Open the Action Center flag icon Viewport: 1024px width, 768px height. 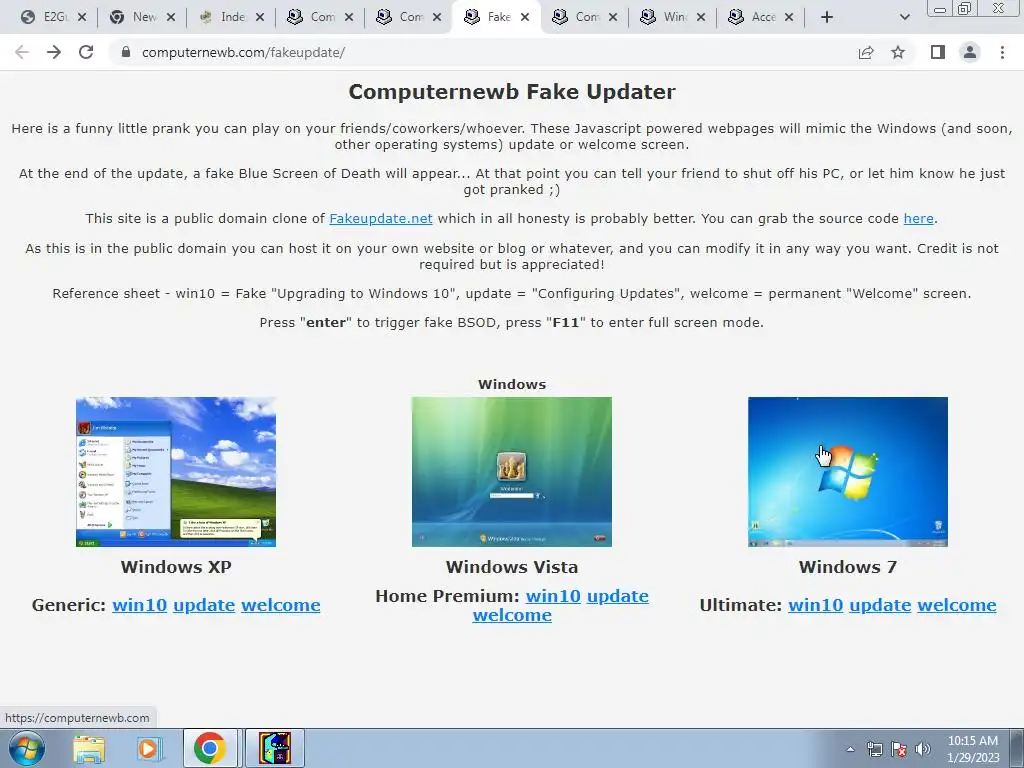pos(899,749)
